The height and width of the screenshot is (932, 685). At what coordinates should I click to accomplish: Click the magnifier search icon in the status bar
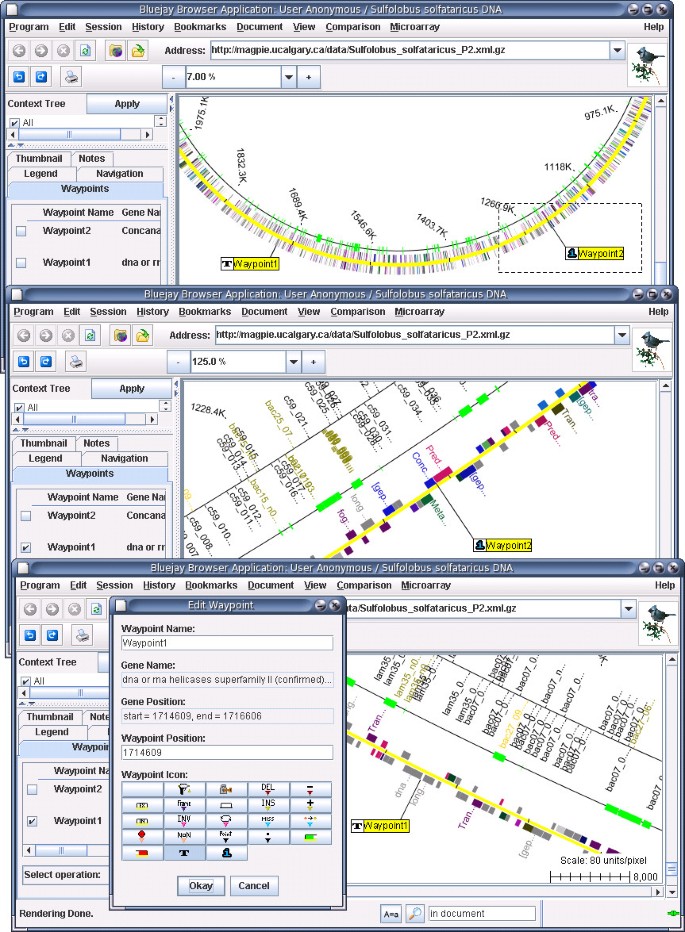pos(415,913)
